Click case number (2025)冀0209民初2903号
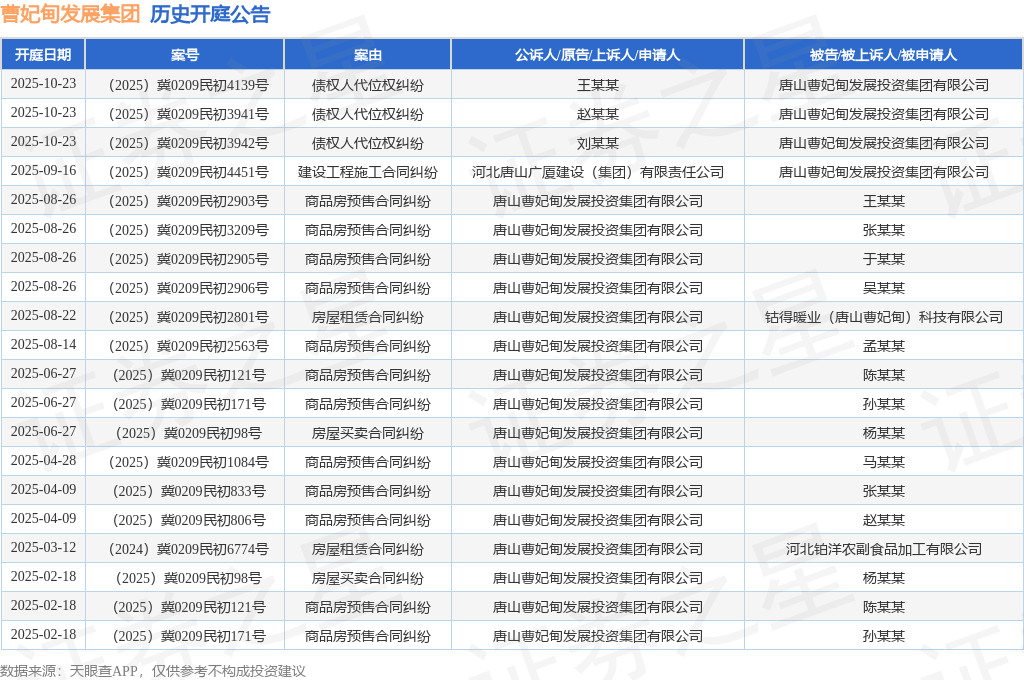This screenshot has width=1024, height=680. 189,201
